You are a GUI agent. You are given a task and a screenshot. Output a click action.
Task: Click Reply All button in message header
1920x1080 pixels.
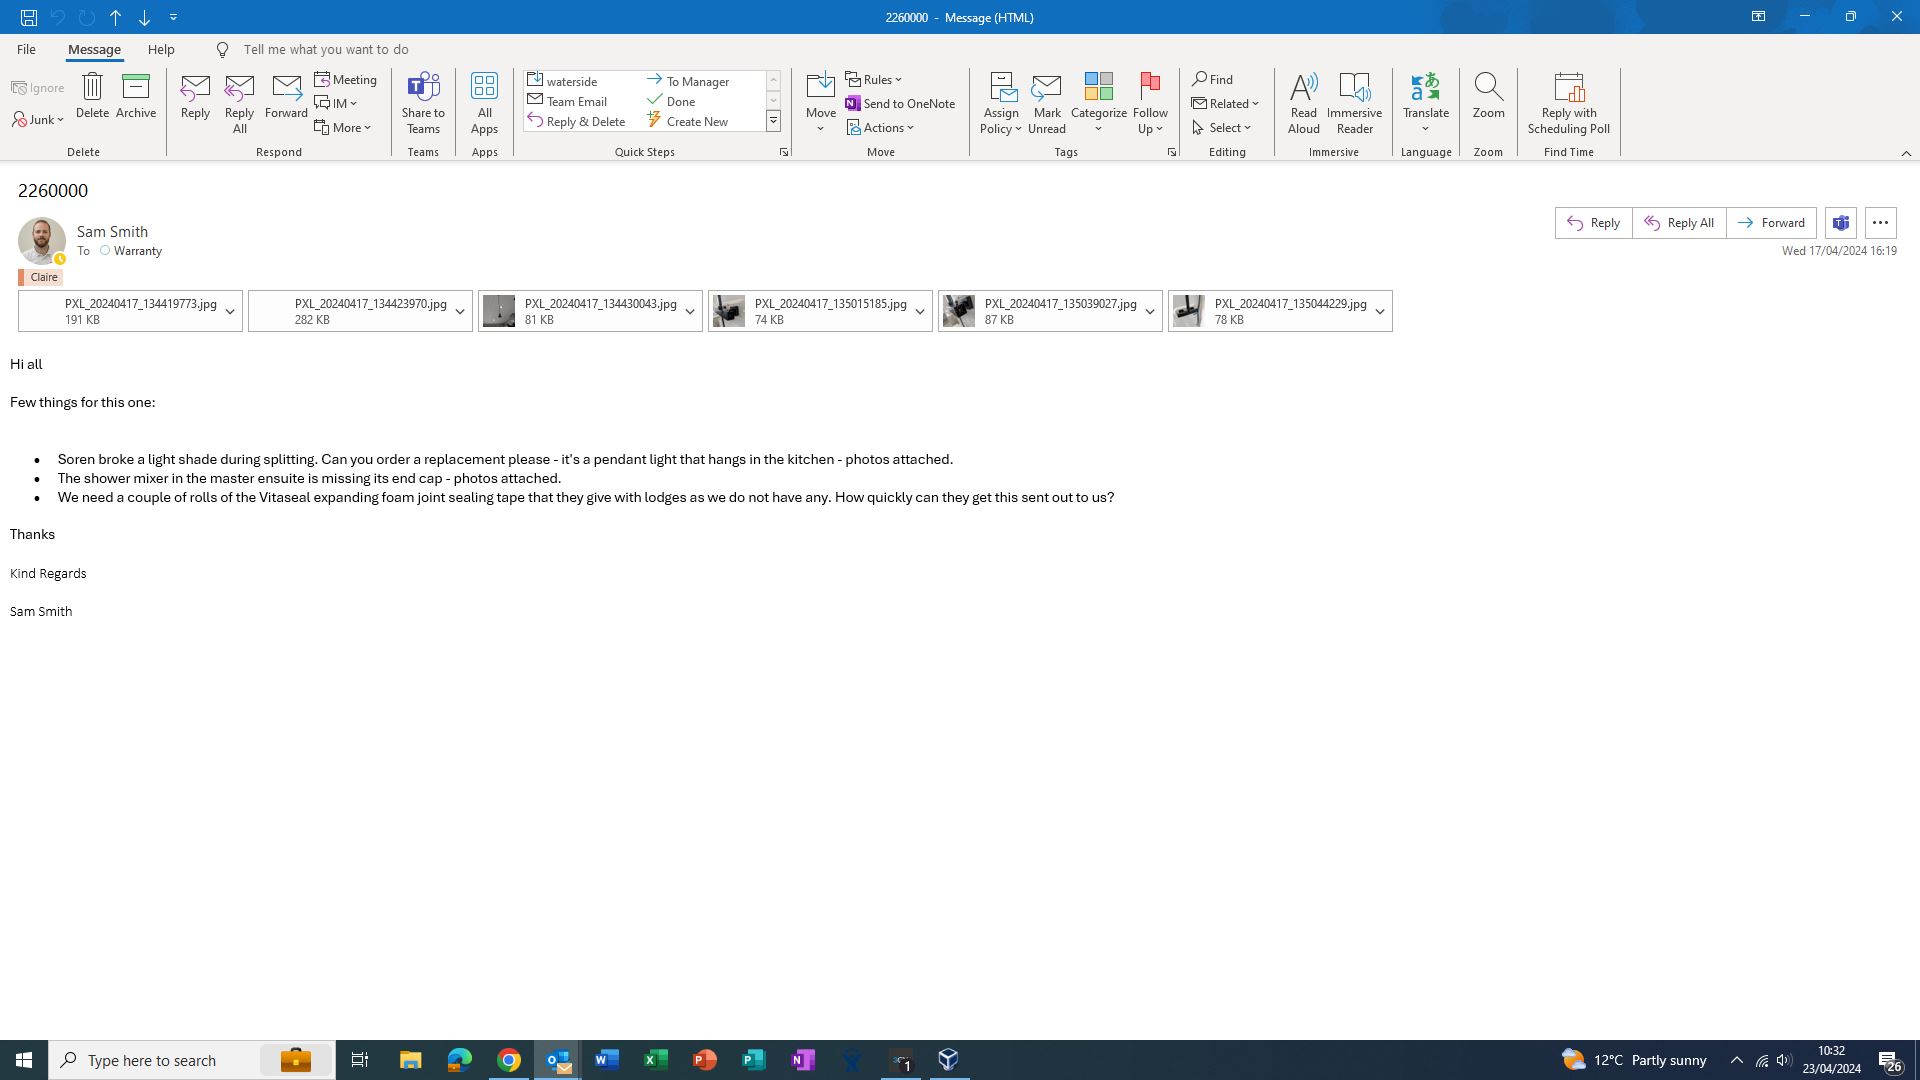pos(1679,223)
